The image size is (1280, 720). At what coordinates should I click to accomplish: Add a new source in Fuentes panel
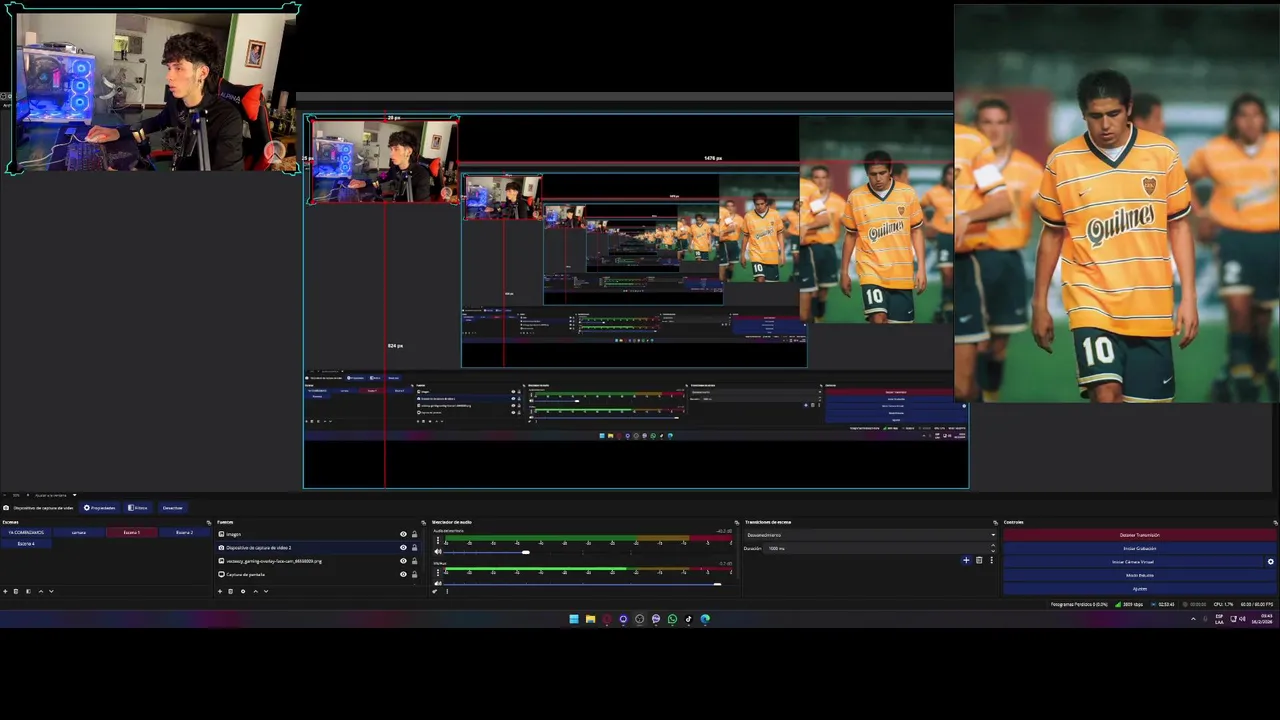[220, 591]
